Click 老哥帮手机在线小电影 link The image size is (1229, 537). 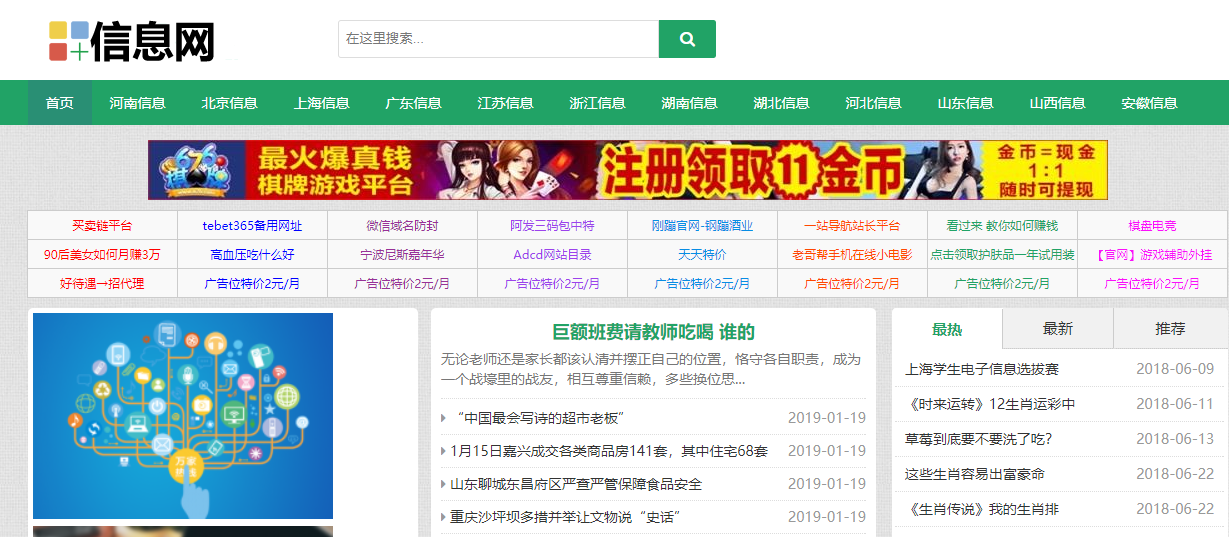click(852, 255)
